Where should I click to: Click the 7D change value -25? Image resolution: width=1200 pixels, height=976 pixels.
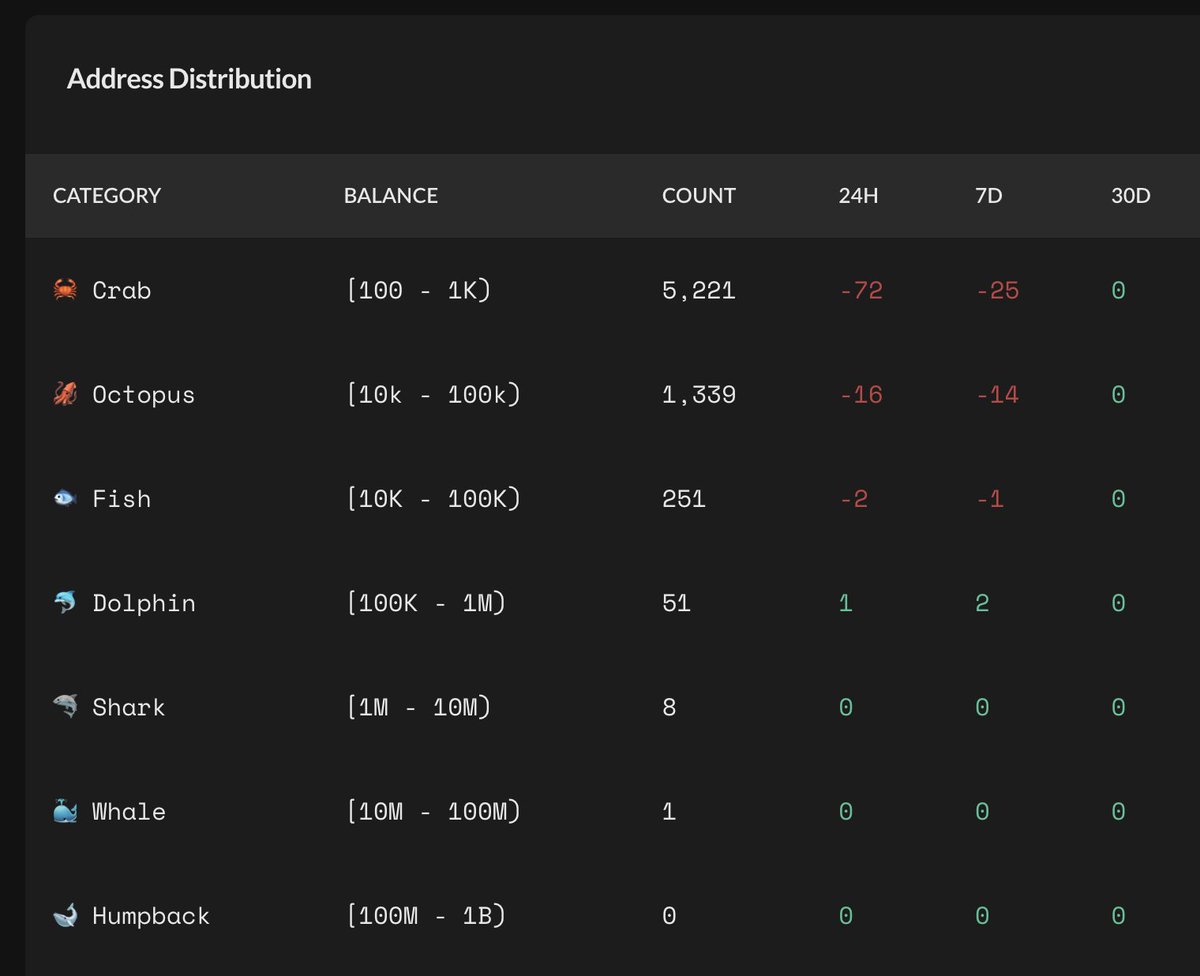point(997,291)
